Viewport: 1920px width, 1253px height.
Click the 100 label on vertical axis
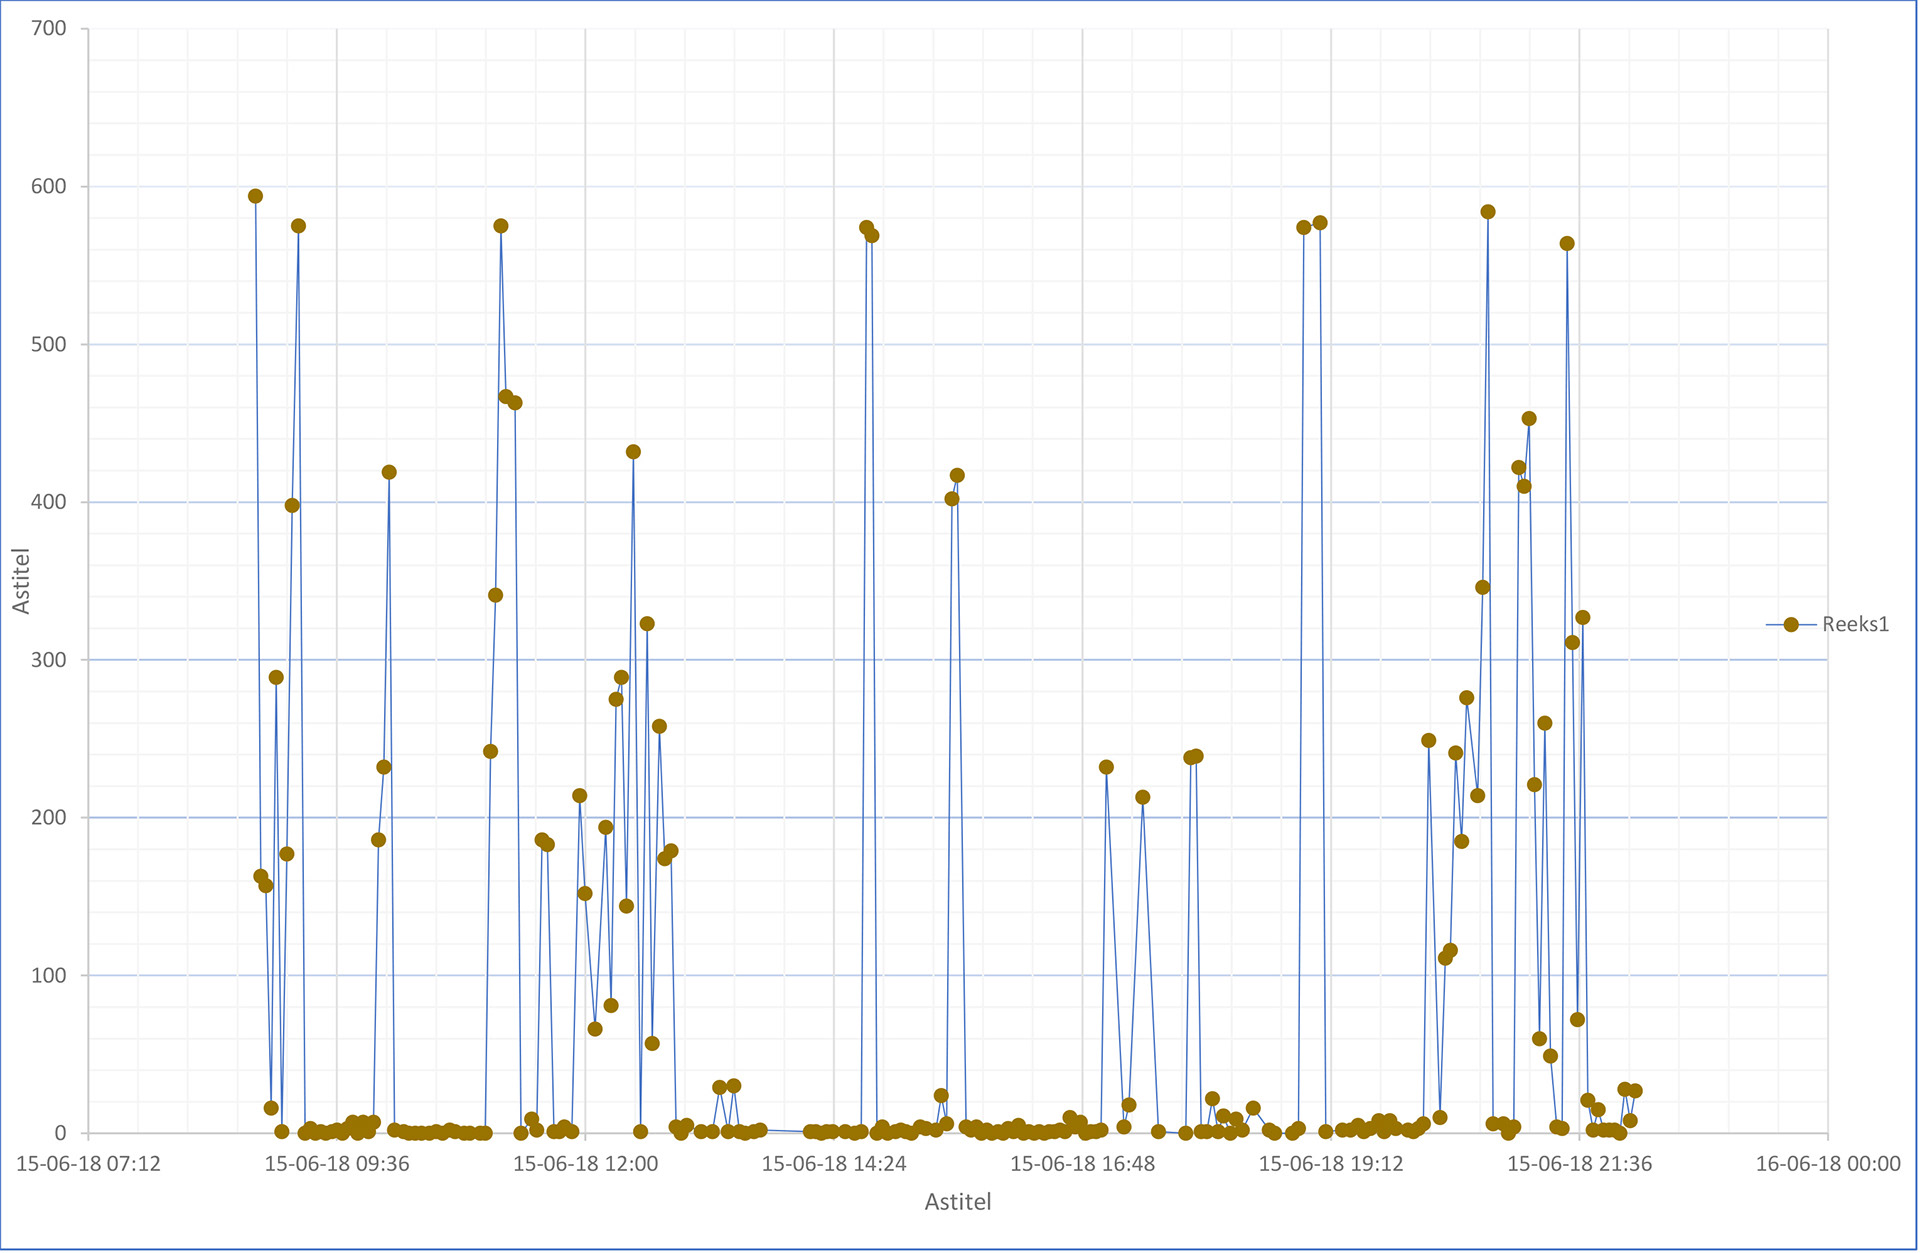(x=48, y=976)
